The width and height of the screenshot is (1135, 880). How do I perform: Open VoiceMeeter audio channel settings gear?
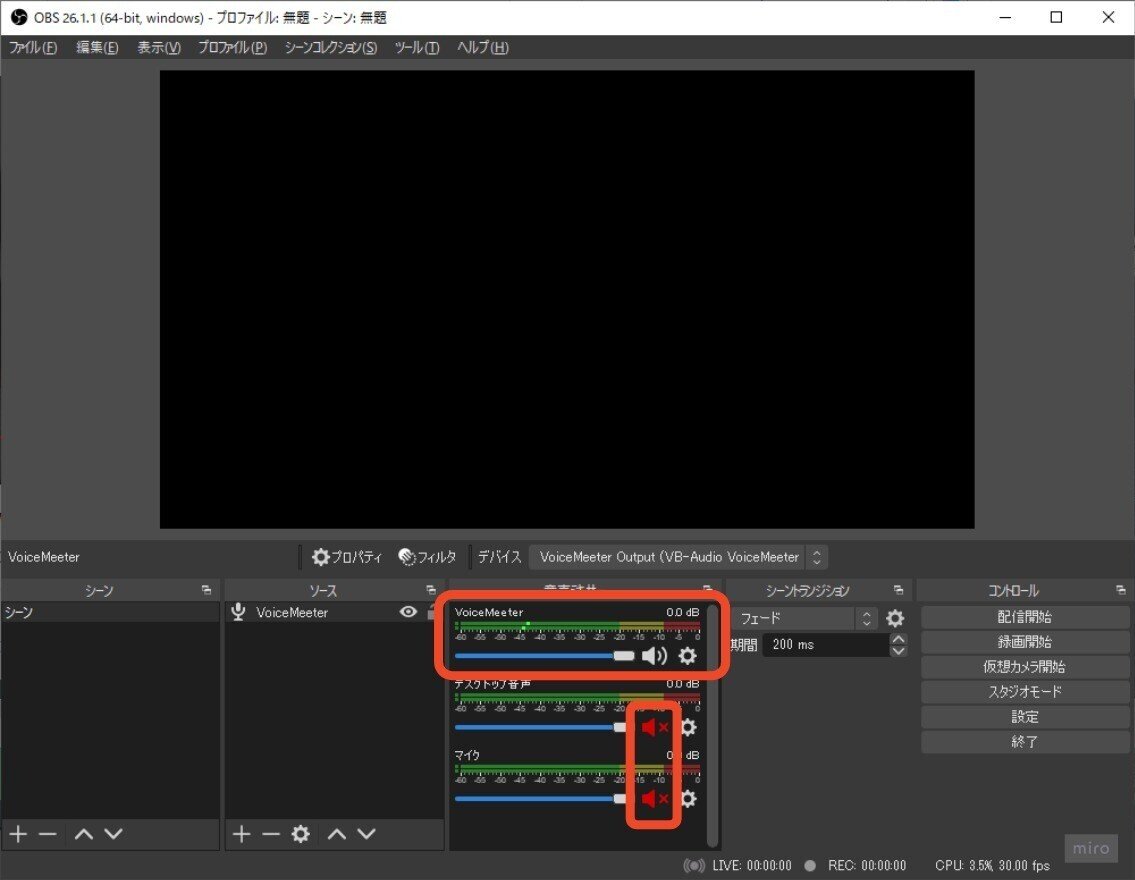[x=688, y=656]
